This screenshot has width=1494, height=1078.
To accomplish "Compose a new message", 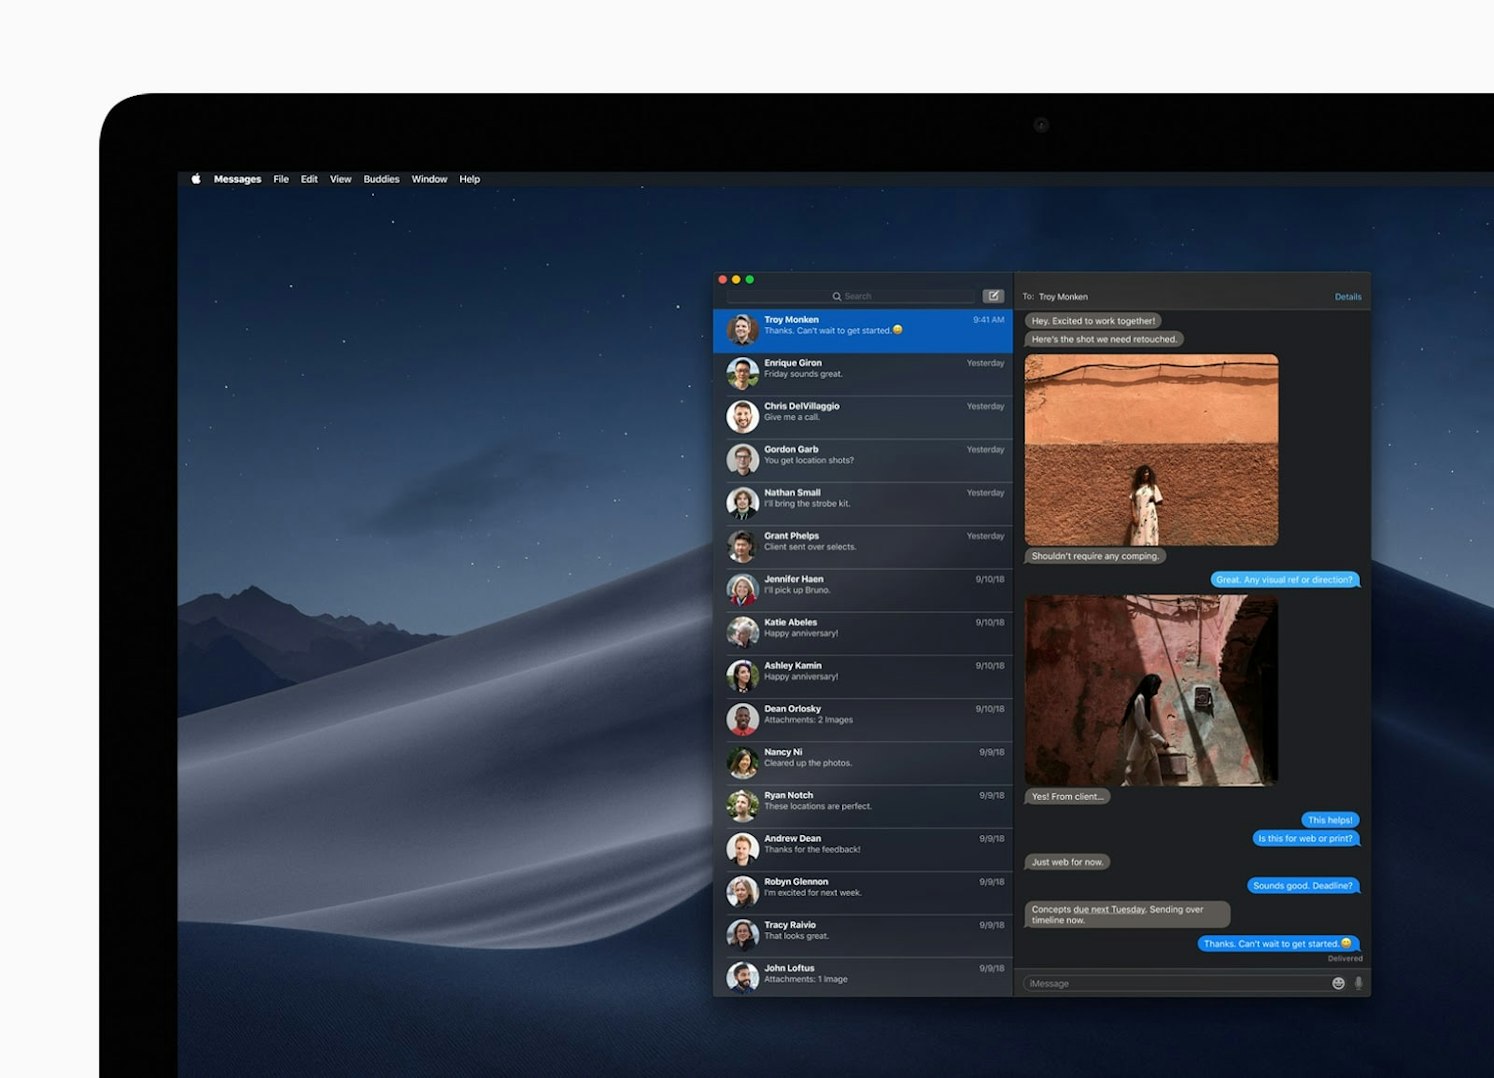I will point(993,296).
